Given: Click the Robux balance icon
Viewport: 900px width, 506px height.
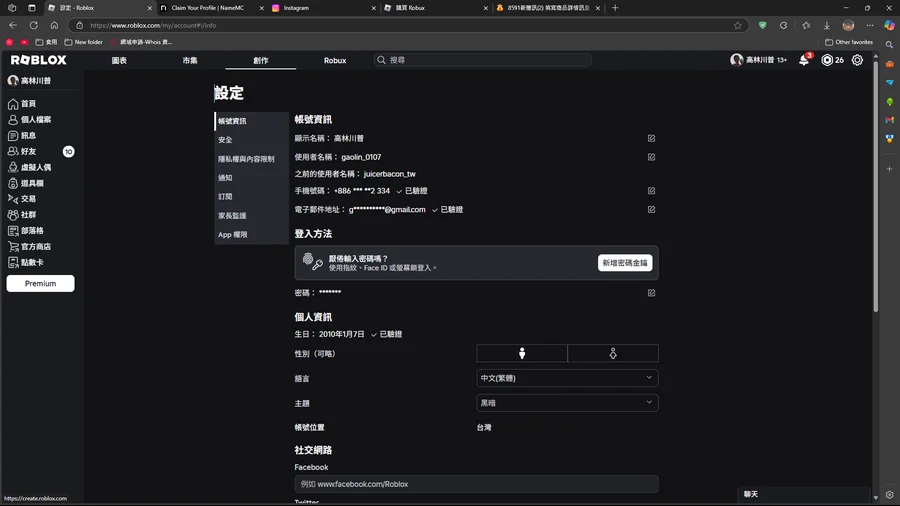Looking at the screenshot, I should tap(827, 60).
